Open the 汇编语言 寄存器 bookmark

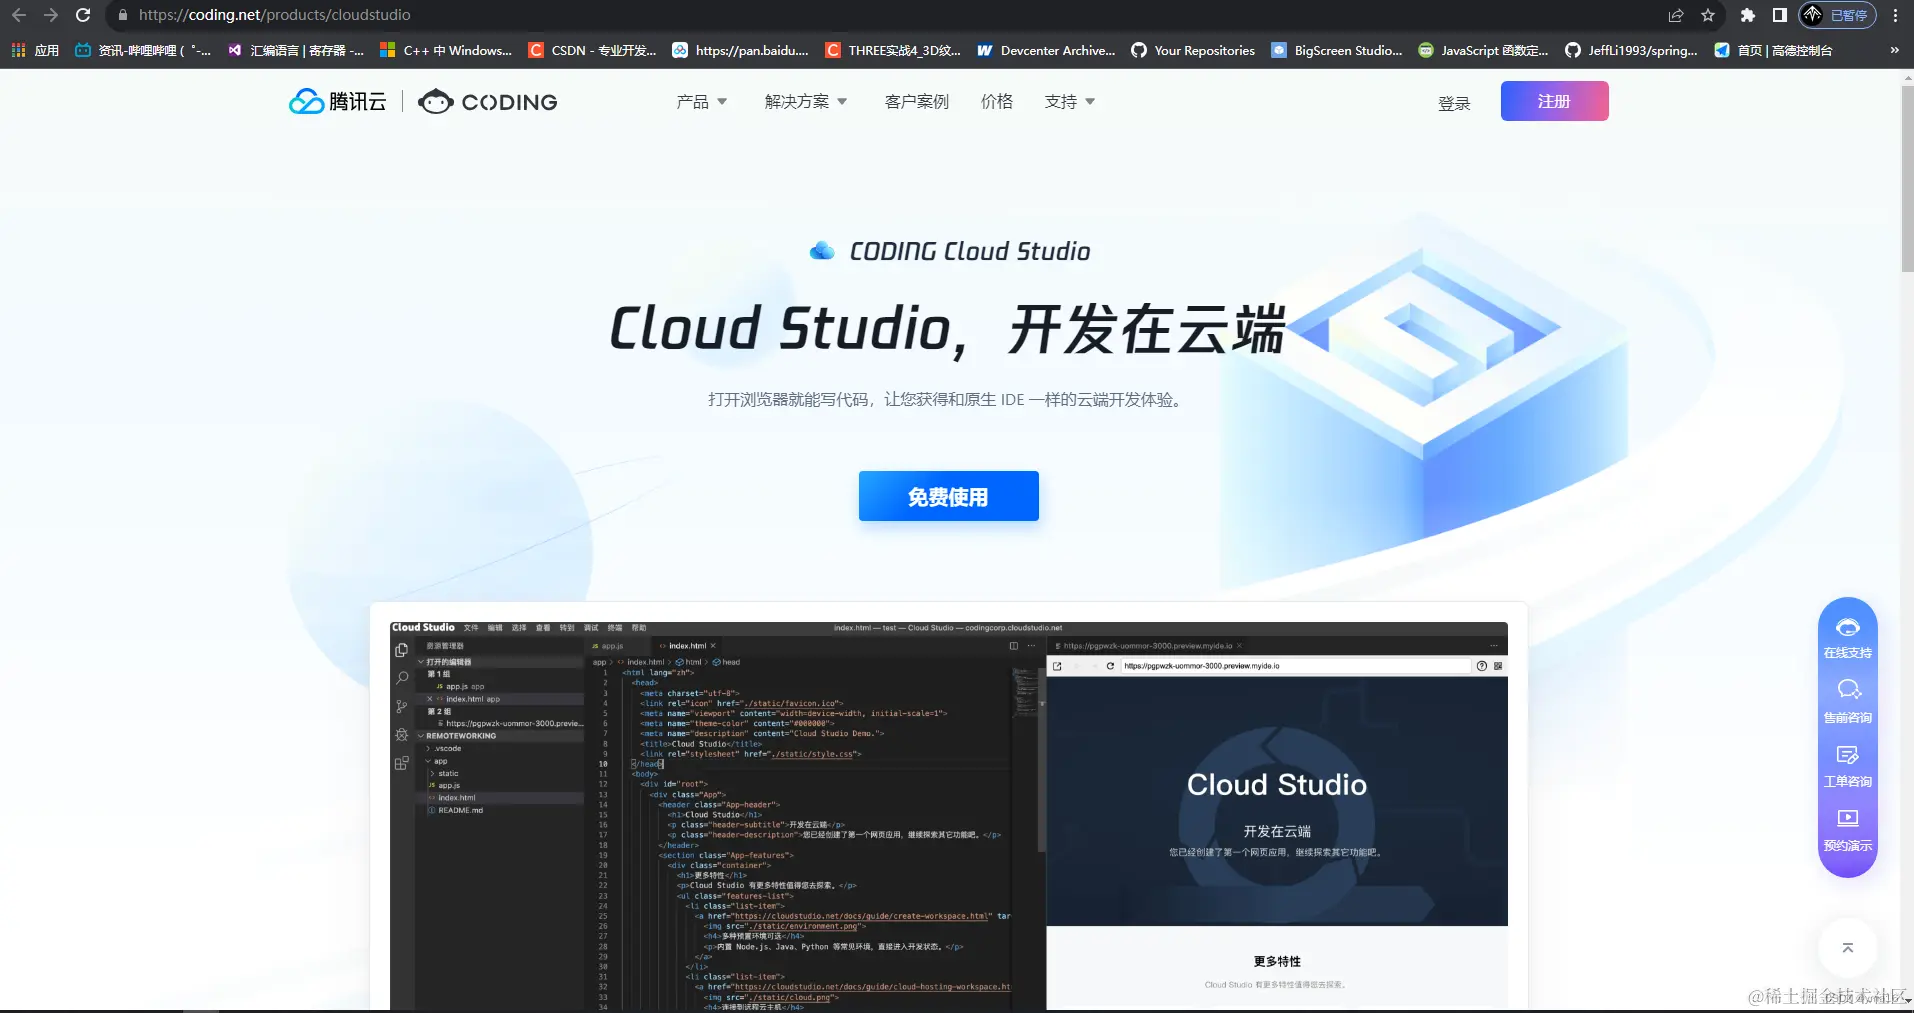296,50
